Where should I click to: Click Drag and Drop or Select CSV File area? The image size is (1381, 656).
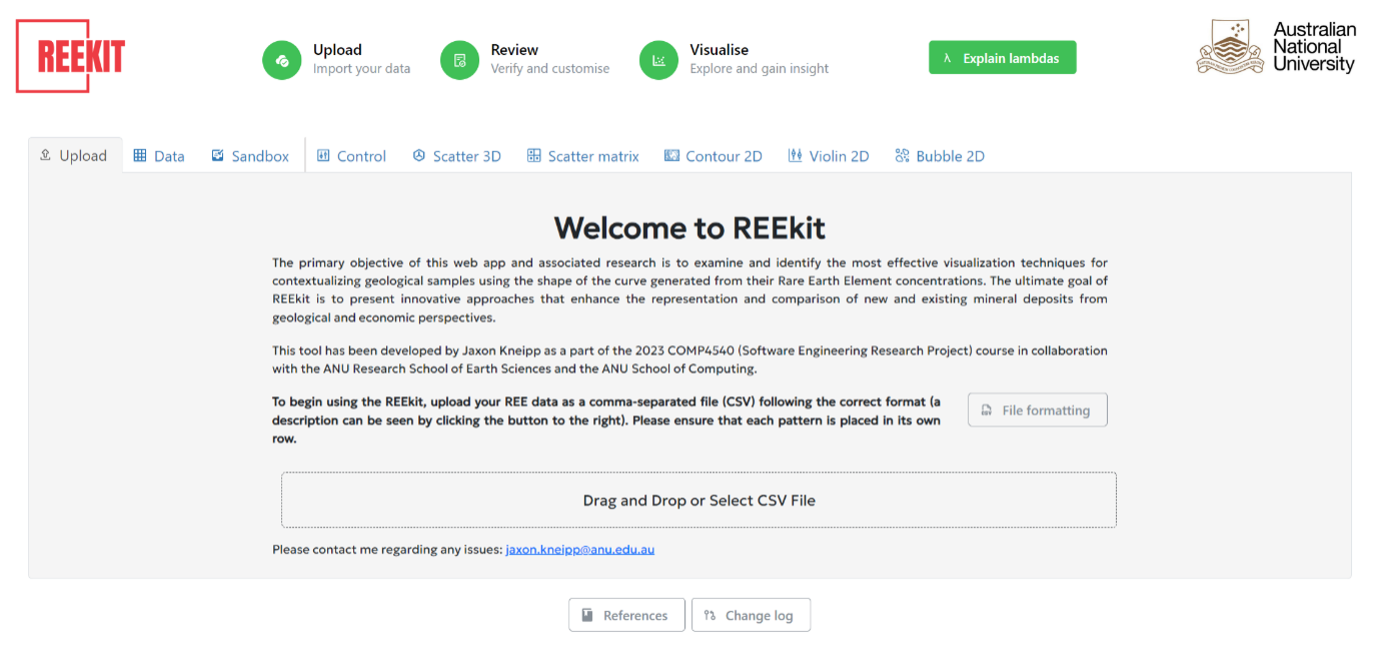coord(699,500)
